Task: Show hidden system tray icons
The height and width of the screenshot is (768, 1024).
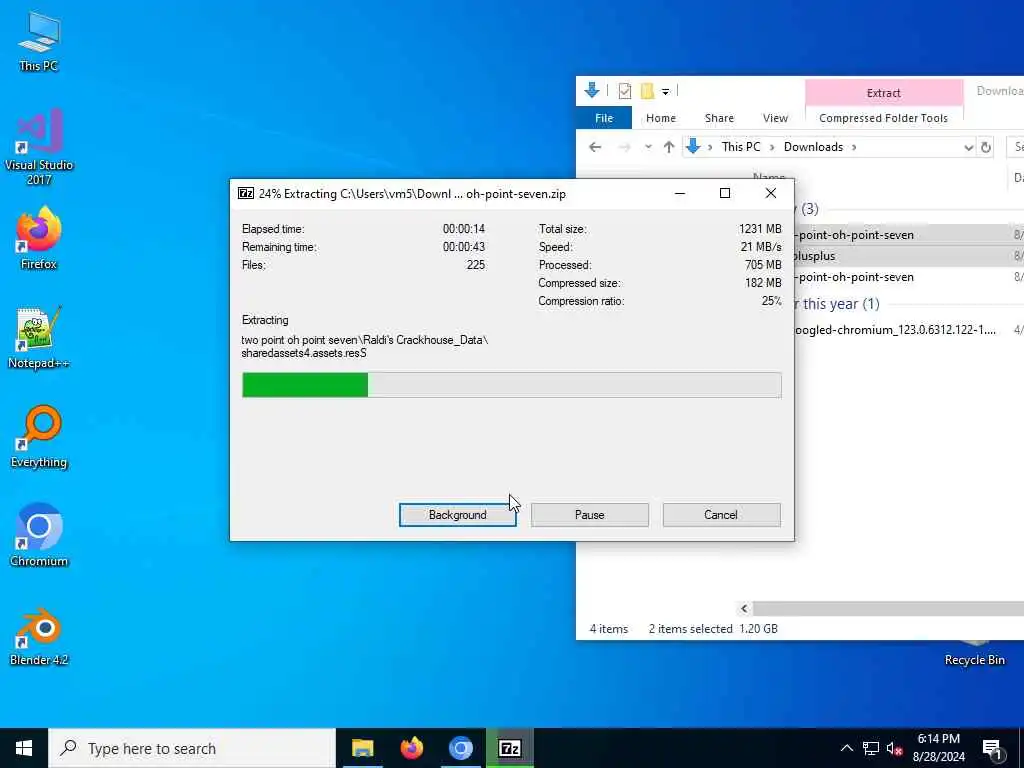Action: (x=846, y=748)
